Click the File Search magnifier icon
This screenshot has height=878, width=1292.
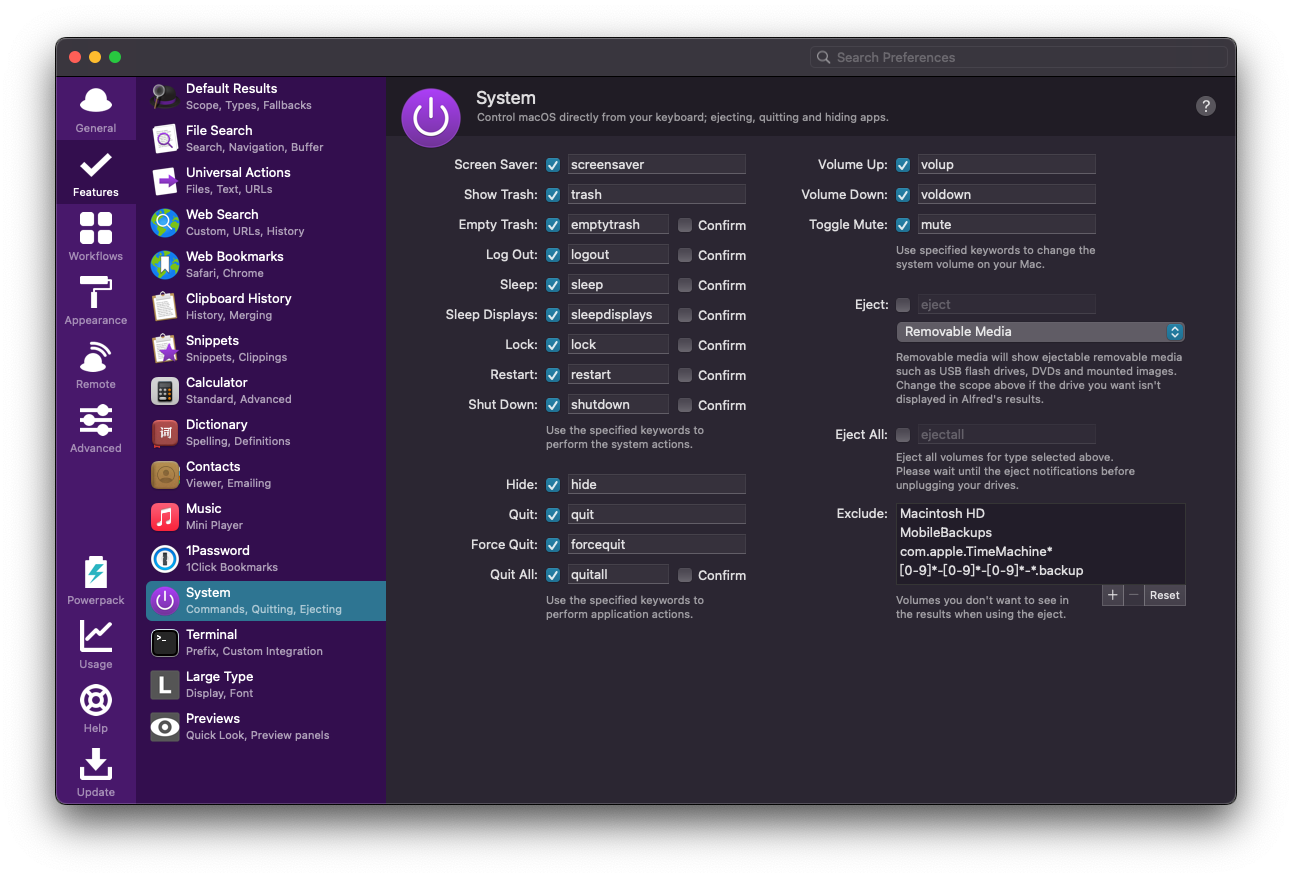pyautogui.click(x=165, y=139)
